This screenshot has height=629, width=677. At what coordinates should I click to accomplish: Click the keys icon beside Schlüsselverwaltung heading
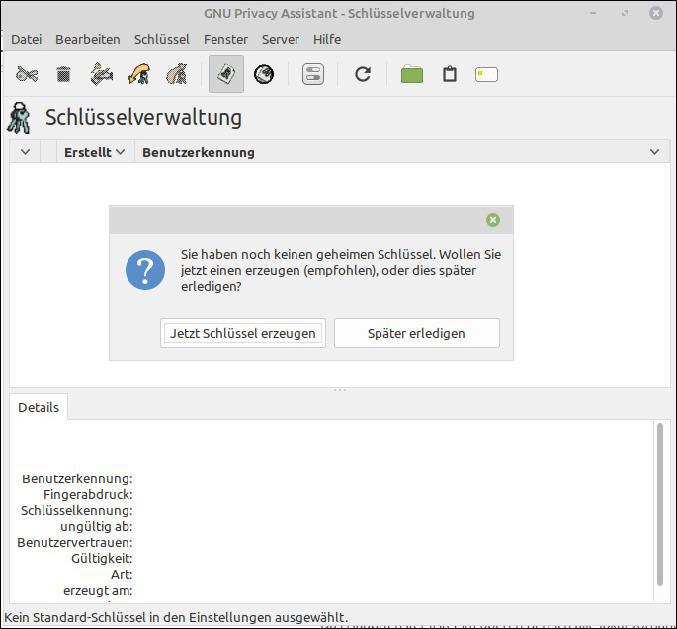click(x=19, y=117)
